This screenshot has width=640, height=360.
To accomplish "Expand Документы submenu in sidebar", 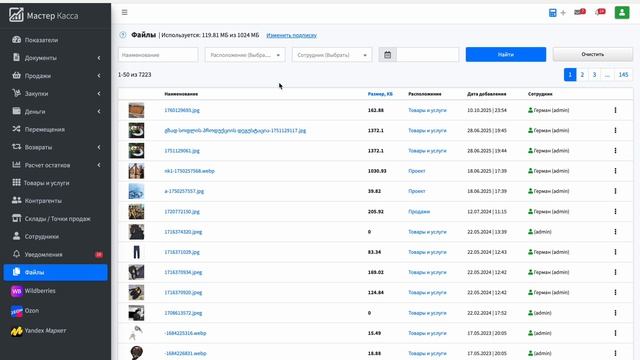I will point(56,58).
